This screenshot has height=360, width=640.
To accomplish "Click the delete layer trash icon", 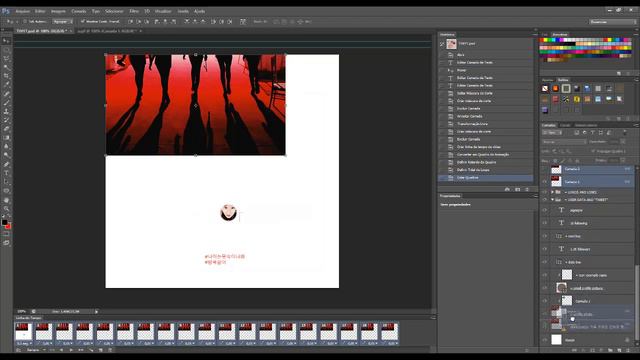I will 627,350.
